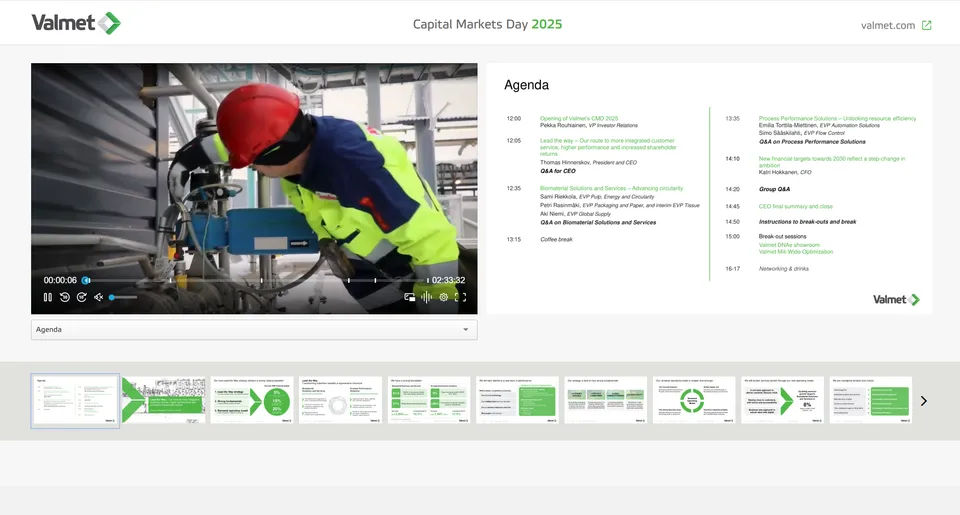Click 'Valmet Mill-Wide Optimization' agenda text

[x=795, y=252]
